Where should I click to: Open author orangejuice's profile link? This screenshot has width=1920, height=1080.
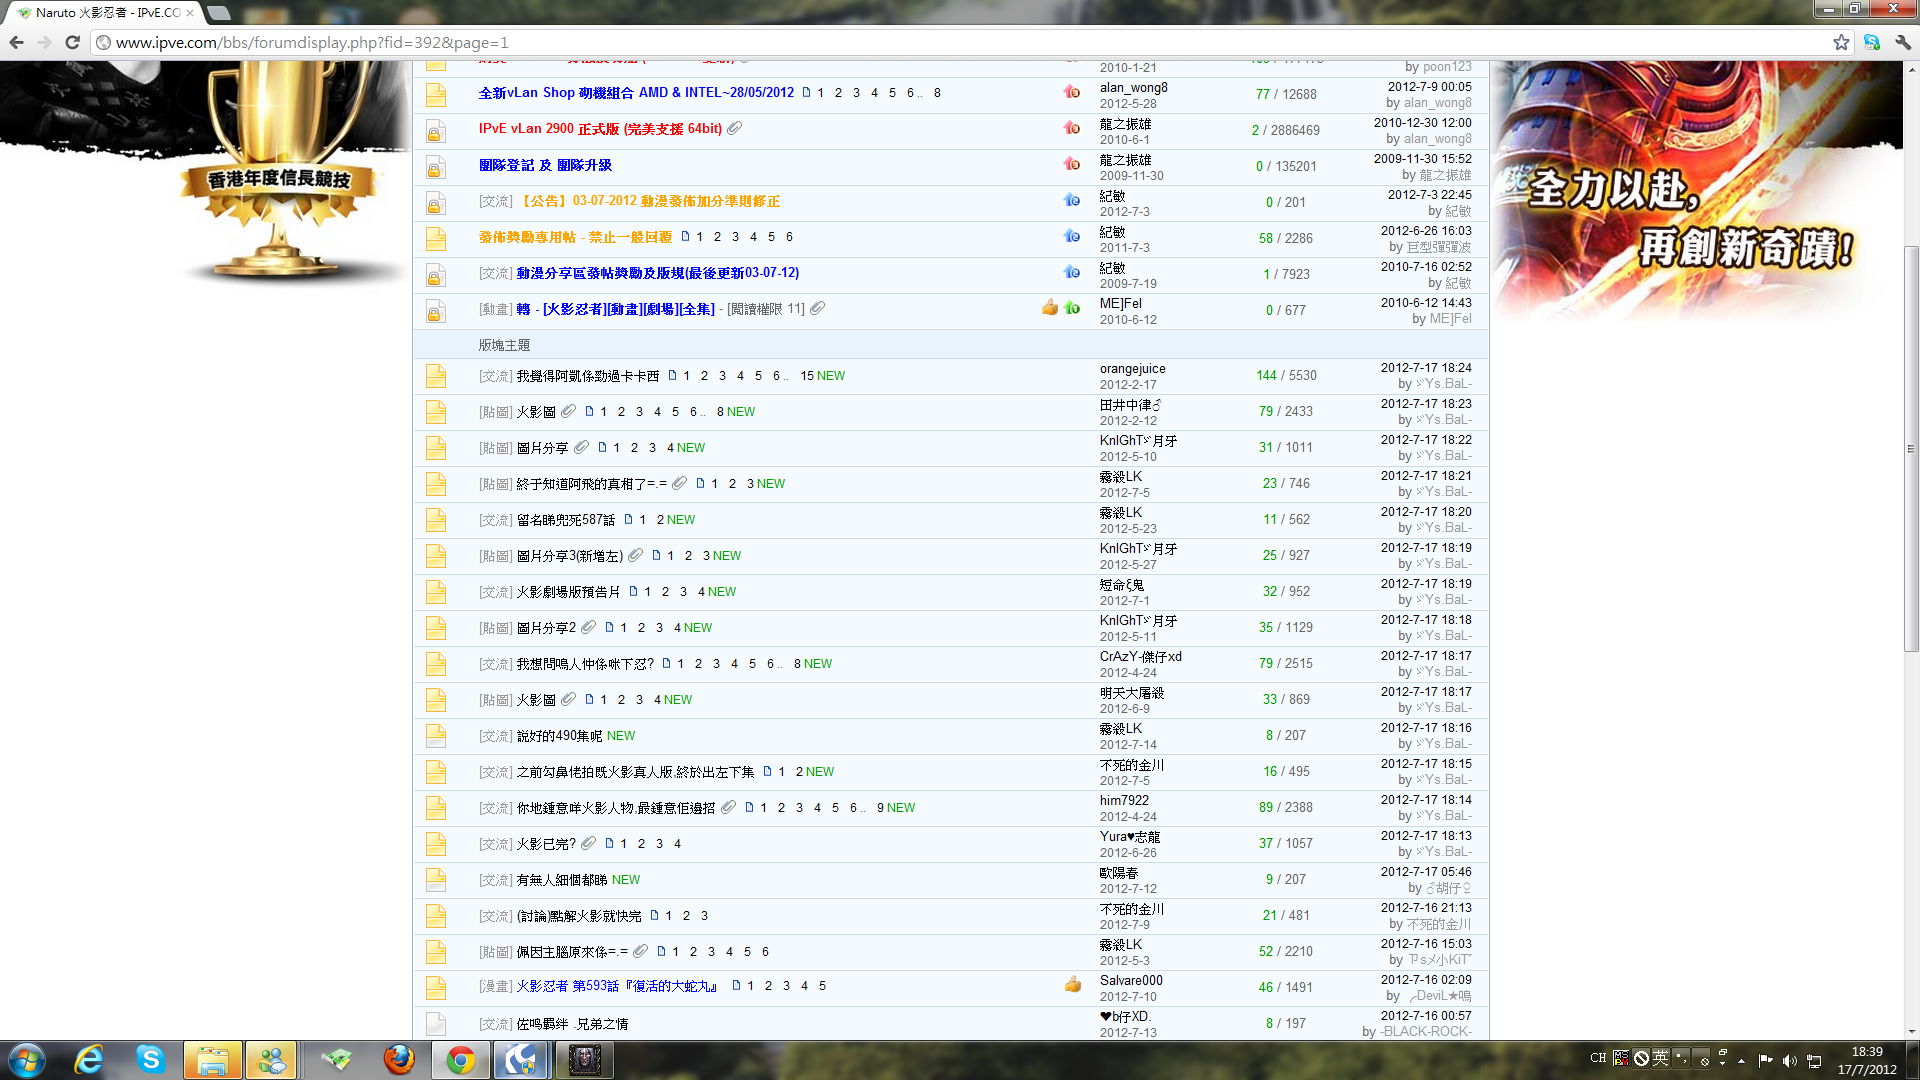(1132, 368)
